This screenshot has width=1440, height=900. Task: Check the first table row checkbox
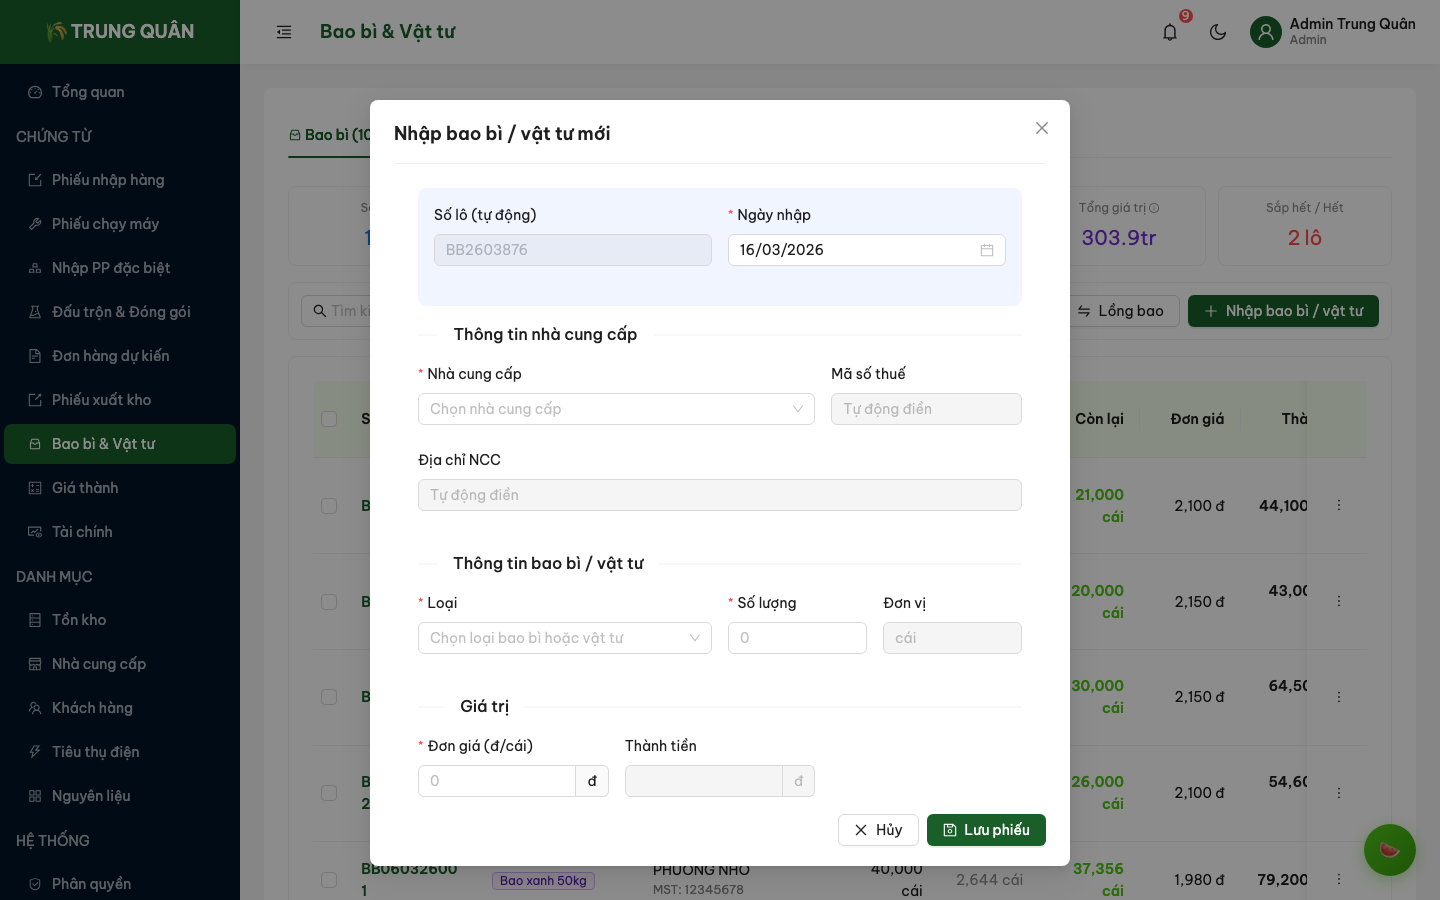click(329, 506)
